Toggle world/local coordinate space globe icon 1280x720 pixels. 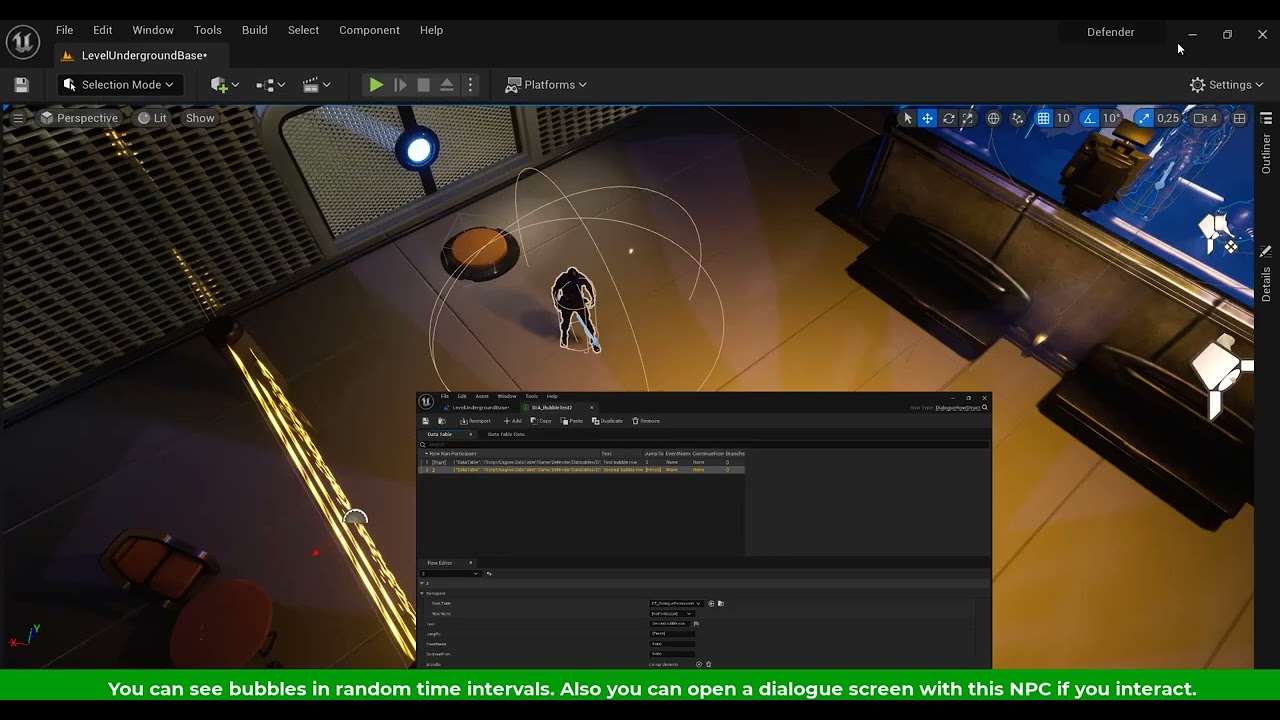[x=993, y=118]
